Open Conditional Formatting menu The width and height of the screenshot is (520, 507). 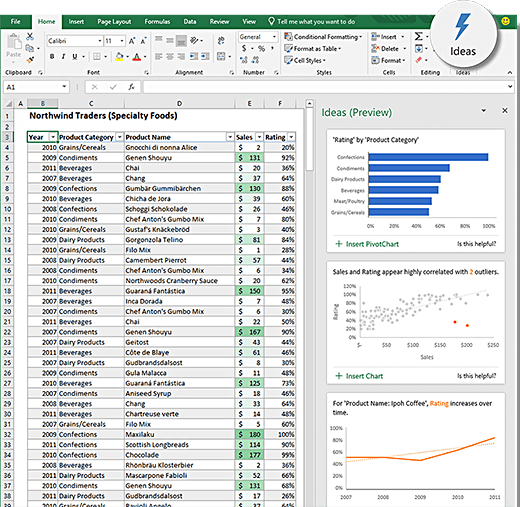323,37
